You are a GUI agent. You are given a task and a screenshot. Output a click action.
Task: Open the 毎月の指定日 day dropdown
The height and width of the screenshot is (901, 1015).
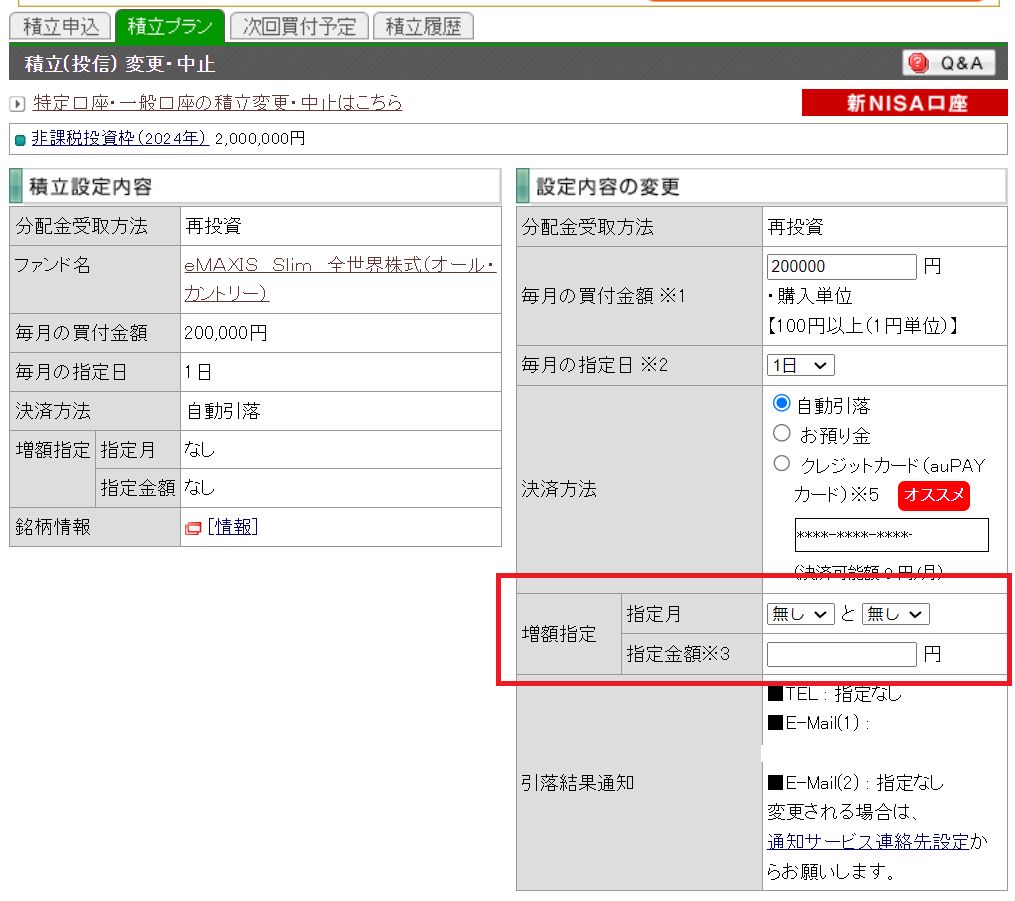pos(800,366)
